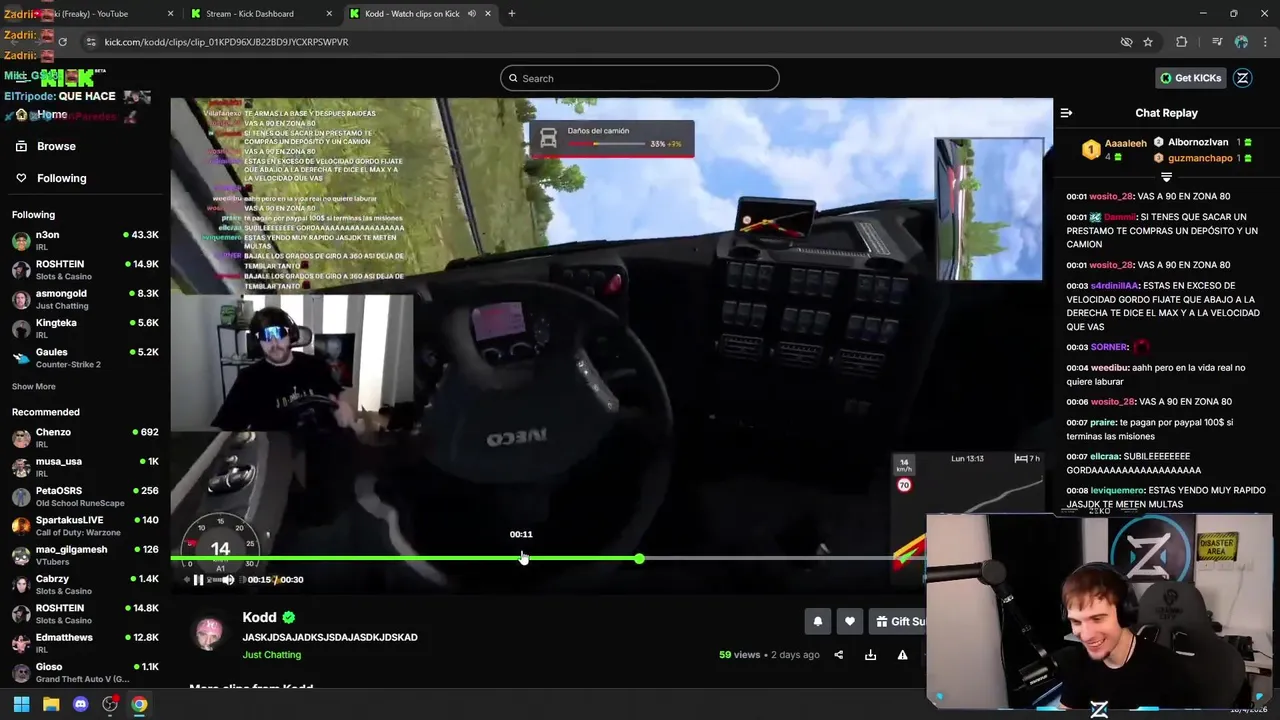The height and width of the screenshot is (720, 1280).
Task: Mute the clip with the volume icon
Action: pos(228,580)
